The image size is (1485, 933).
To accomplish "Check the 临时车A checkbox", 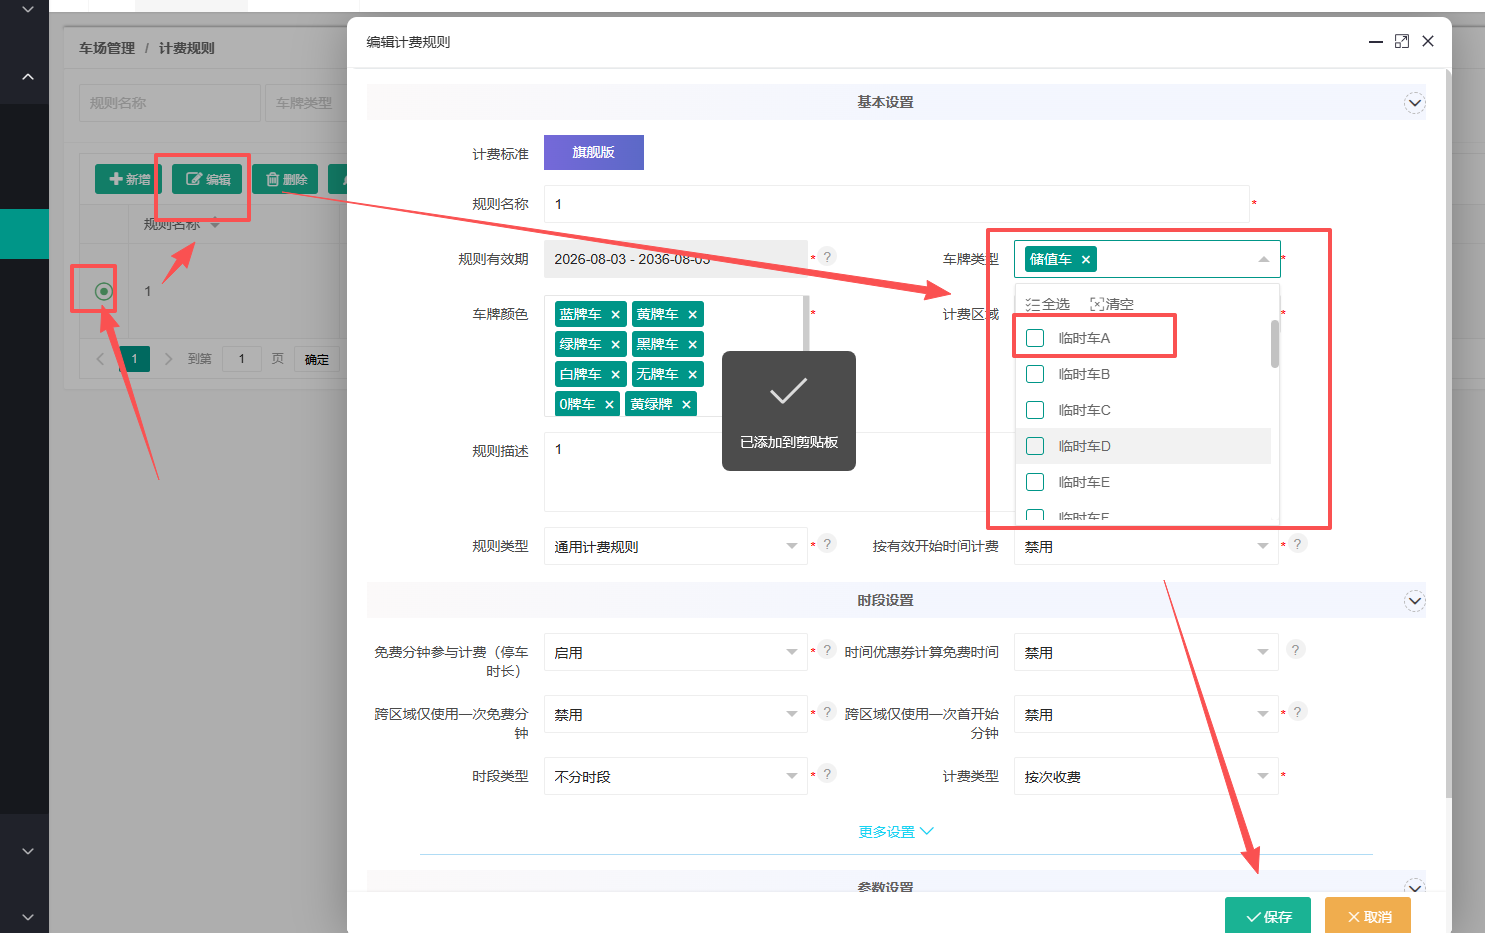I will pos(1035,338).
